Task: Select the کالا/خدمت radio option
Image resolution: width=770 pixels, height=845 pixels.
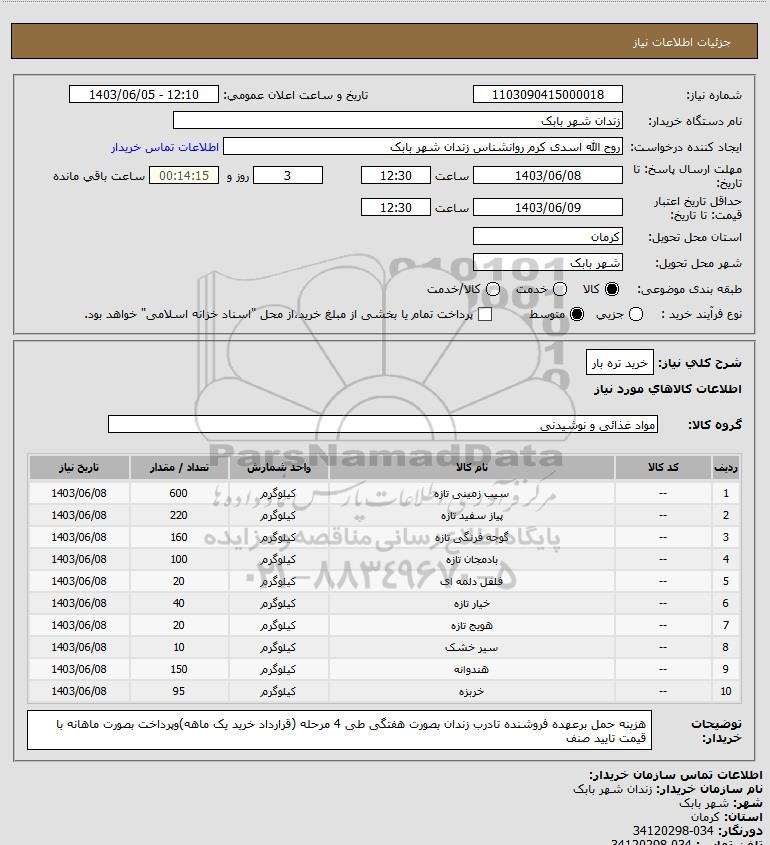Action: (492, 289)
